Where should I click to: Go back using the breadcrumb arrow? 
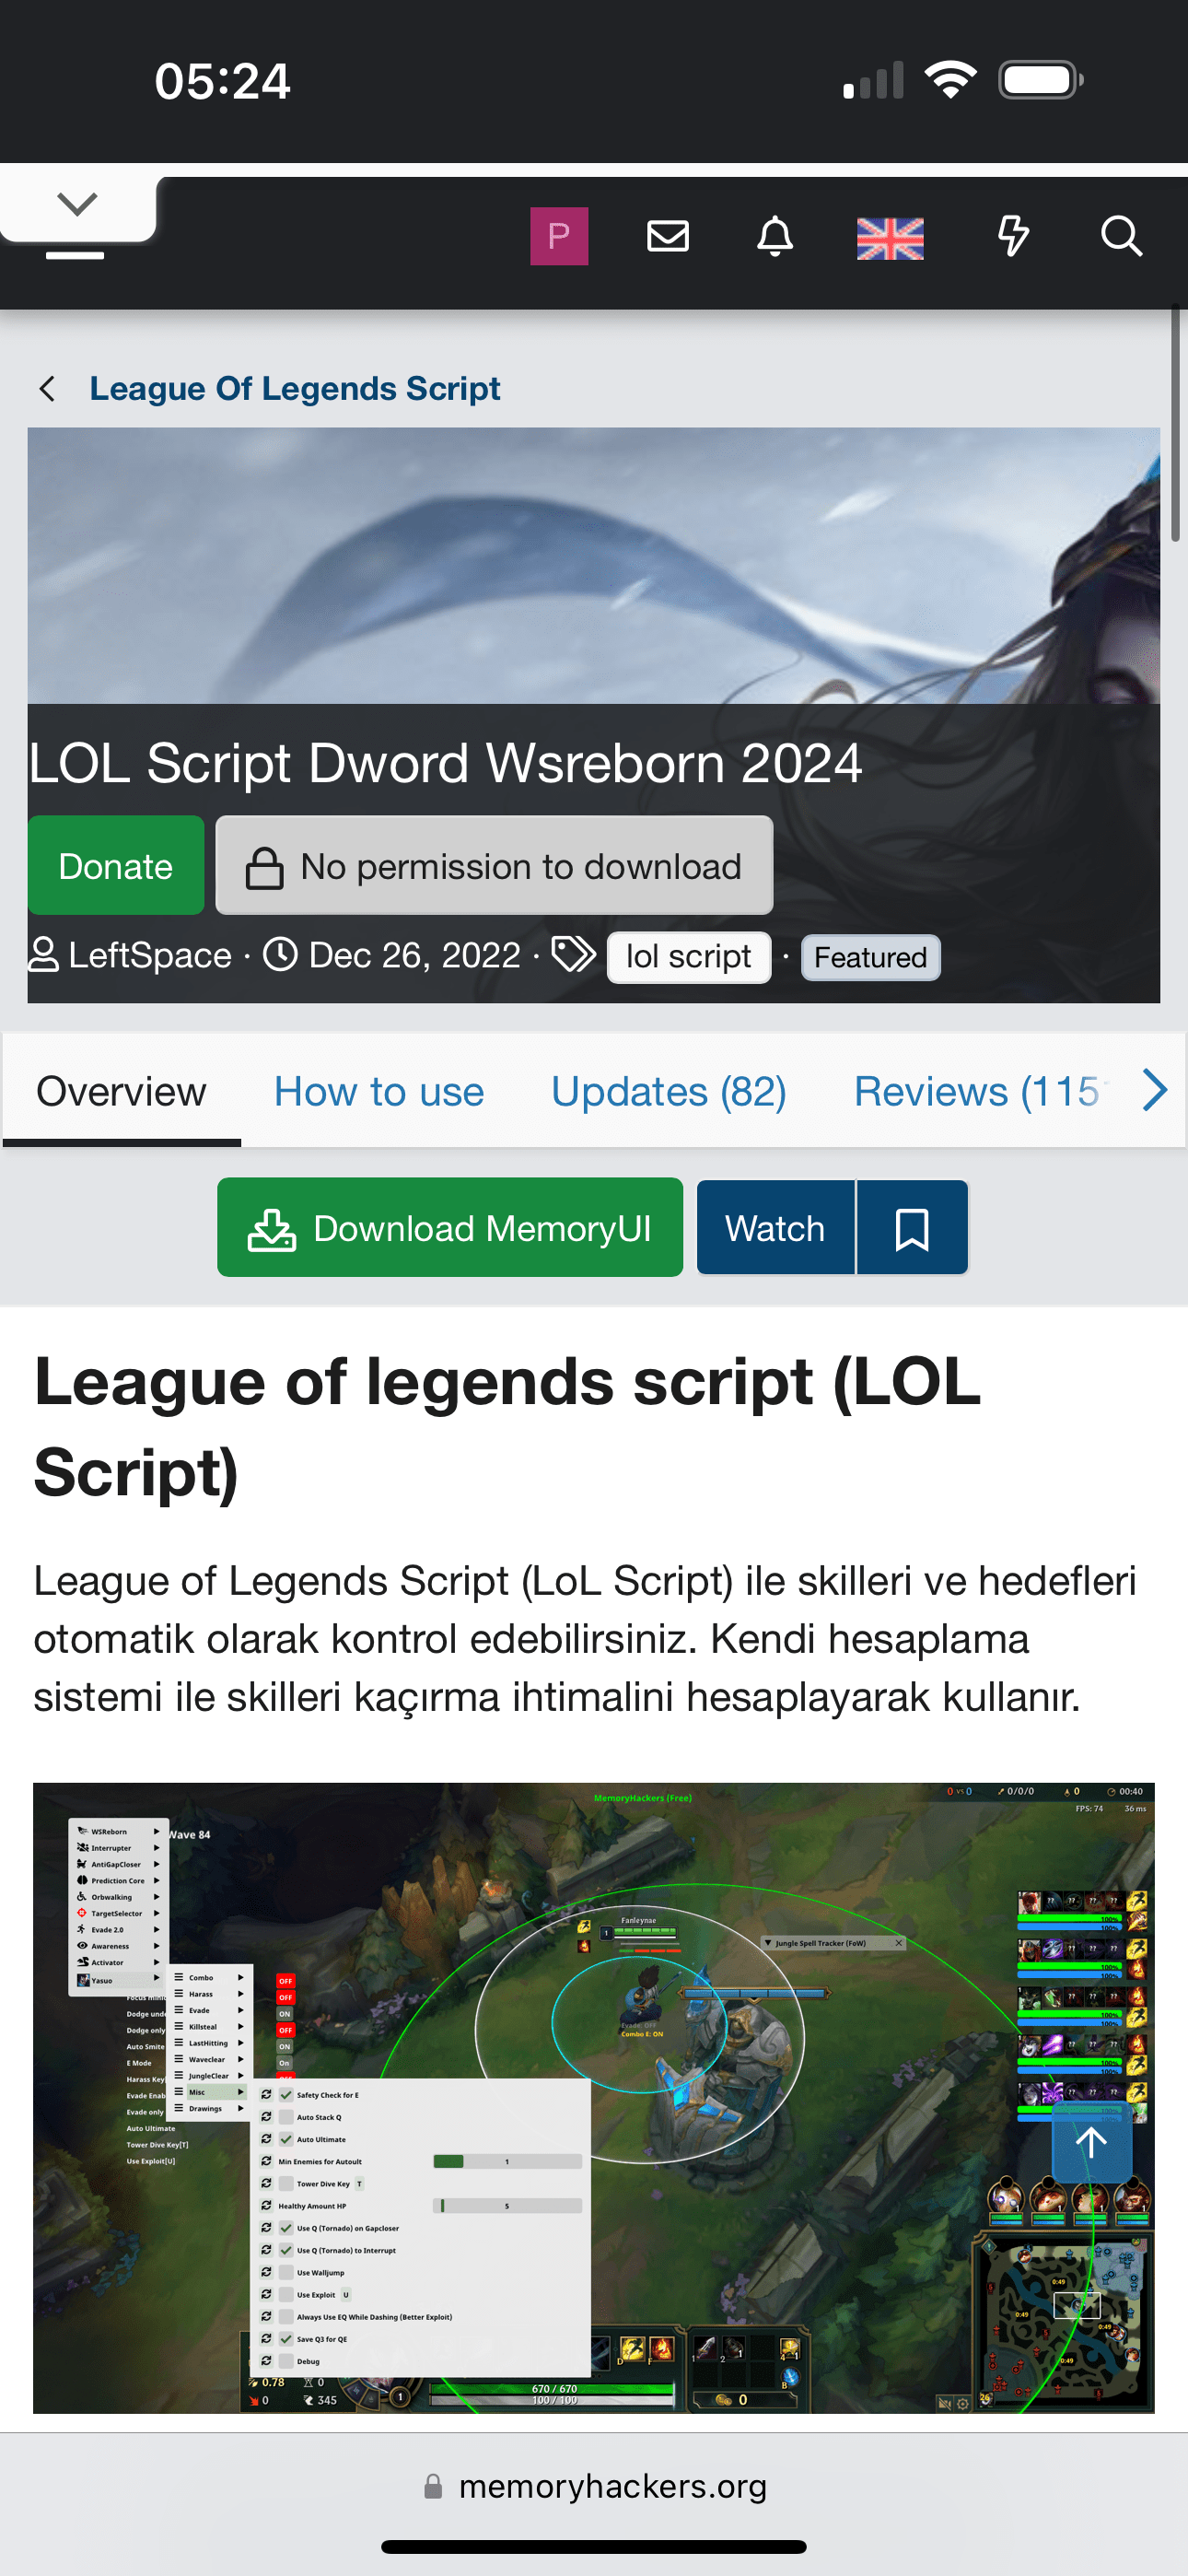[x=47, y=388]
